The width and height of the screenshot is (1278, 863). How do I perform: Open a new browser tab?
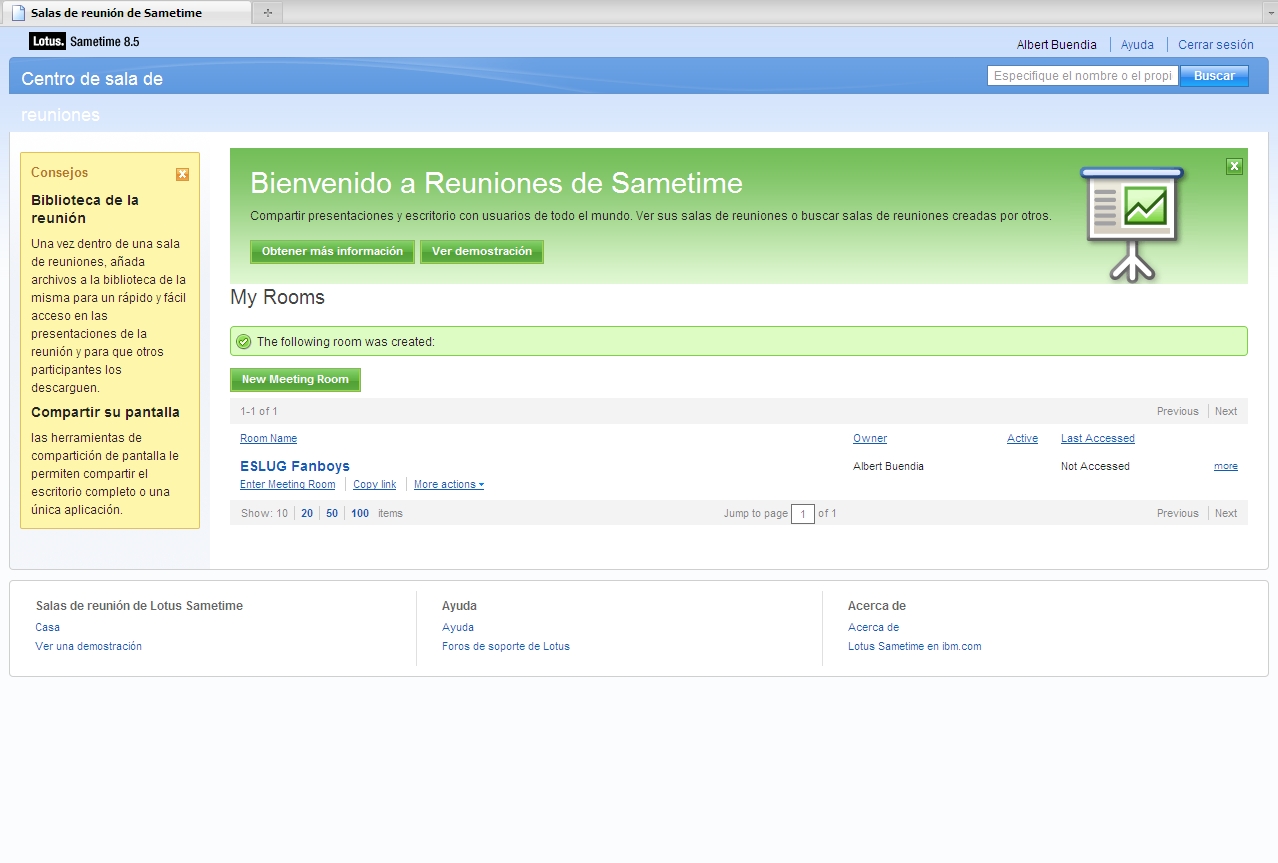point(267,13)
